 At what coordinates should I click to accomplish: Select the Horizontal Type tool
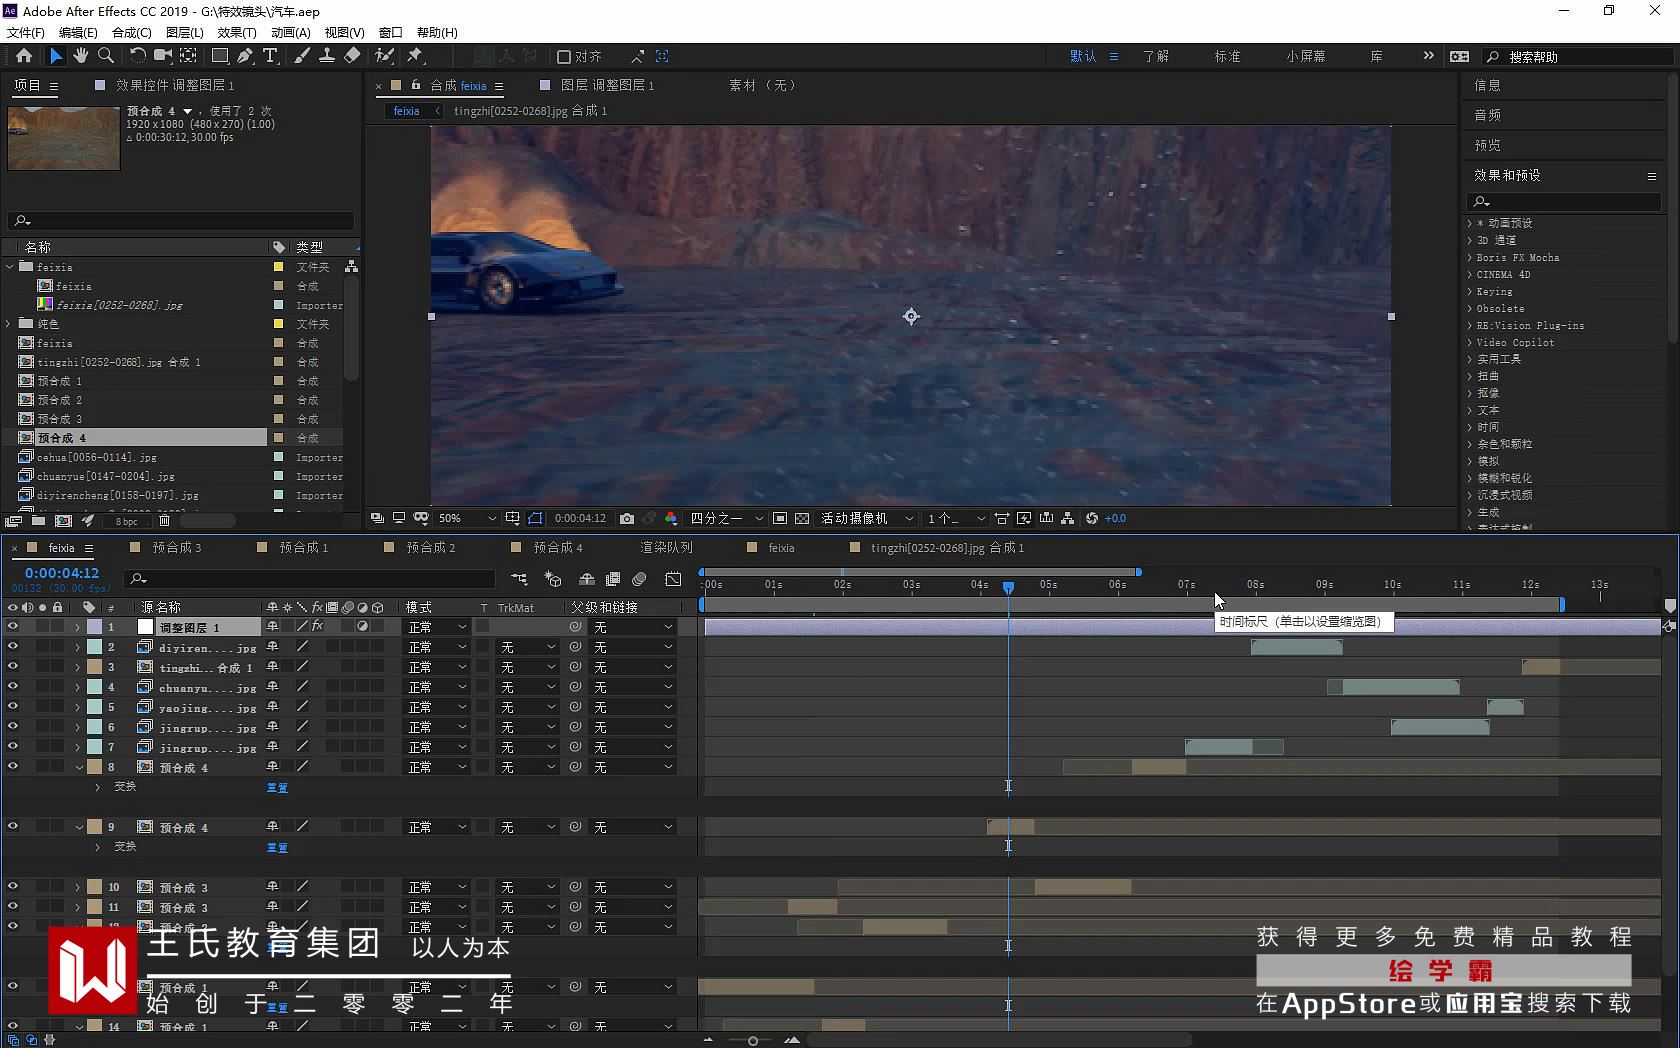click(270, 56)
